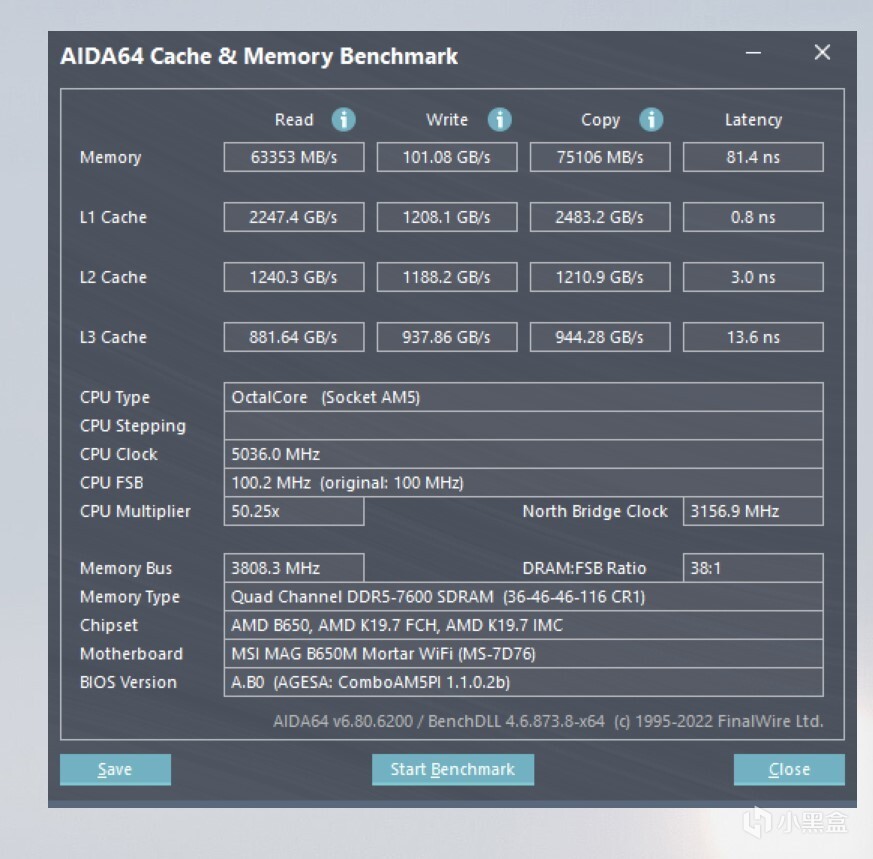Close window using title bar X
This screenshot has width=873, height=859.
pyautogui.click(x=822, y=53)
